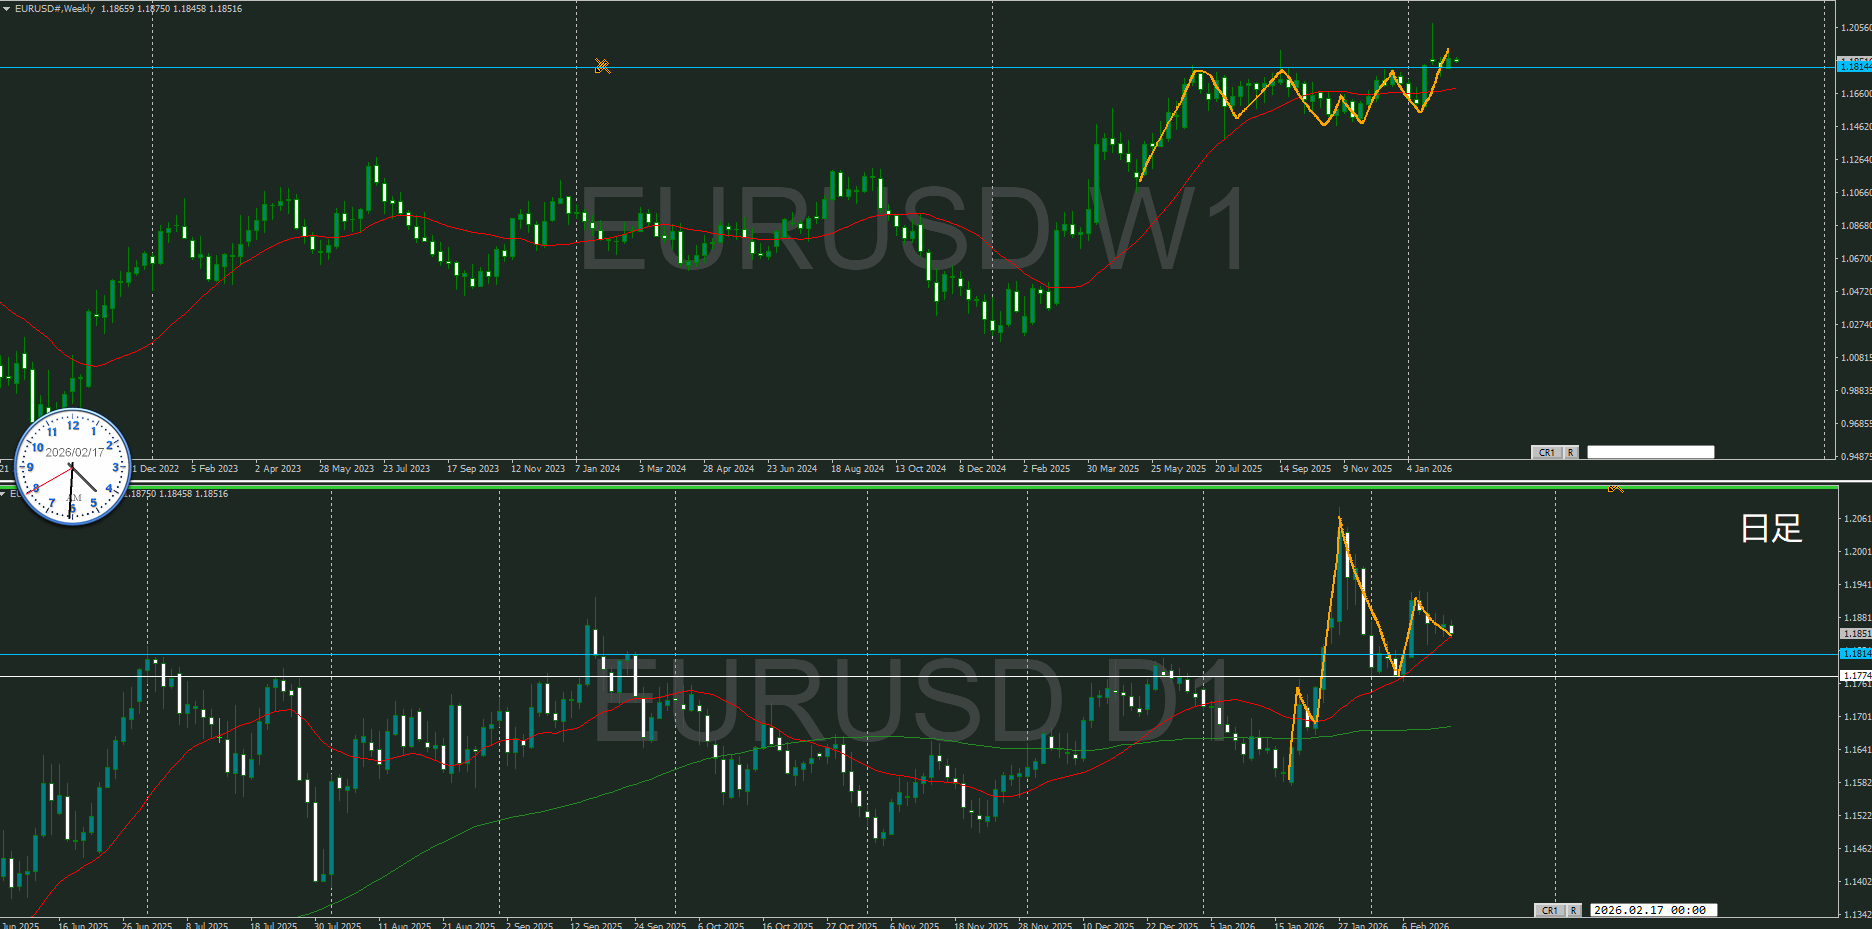1872x929 pixels.
Task: Click the 4 Jan 2026 label on weekly time axis
Action: coord(1429,469)
